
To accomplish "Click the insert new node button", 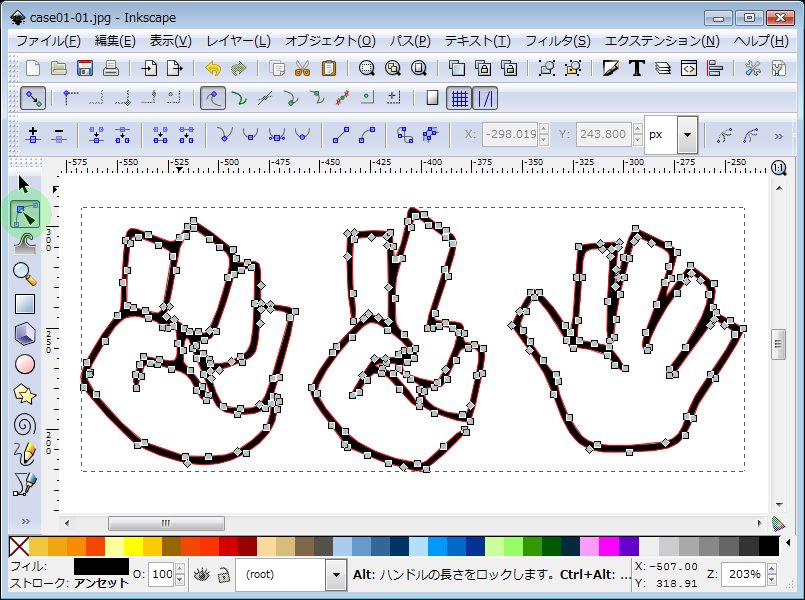I will point(33,134).
